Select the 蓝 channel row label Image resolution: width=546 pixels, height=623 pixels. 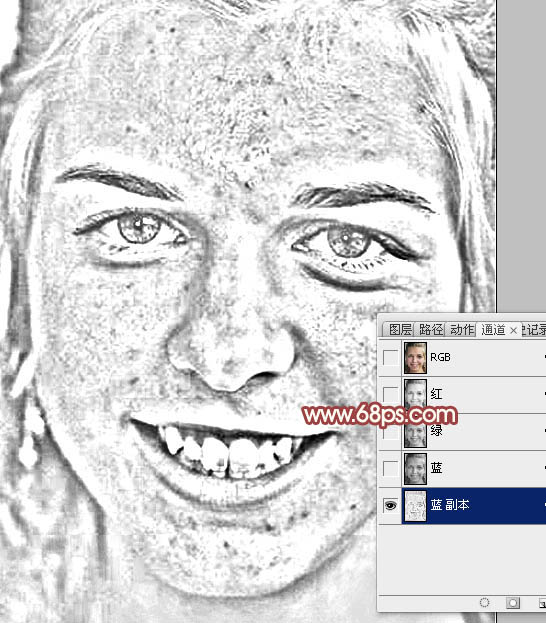click(436, 468)
